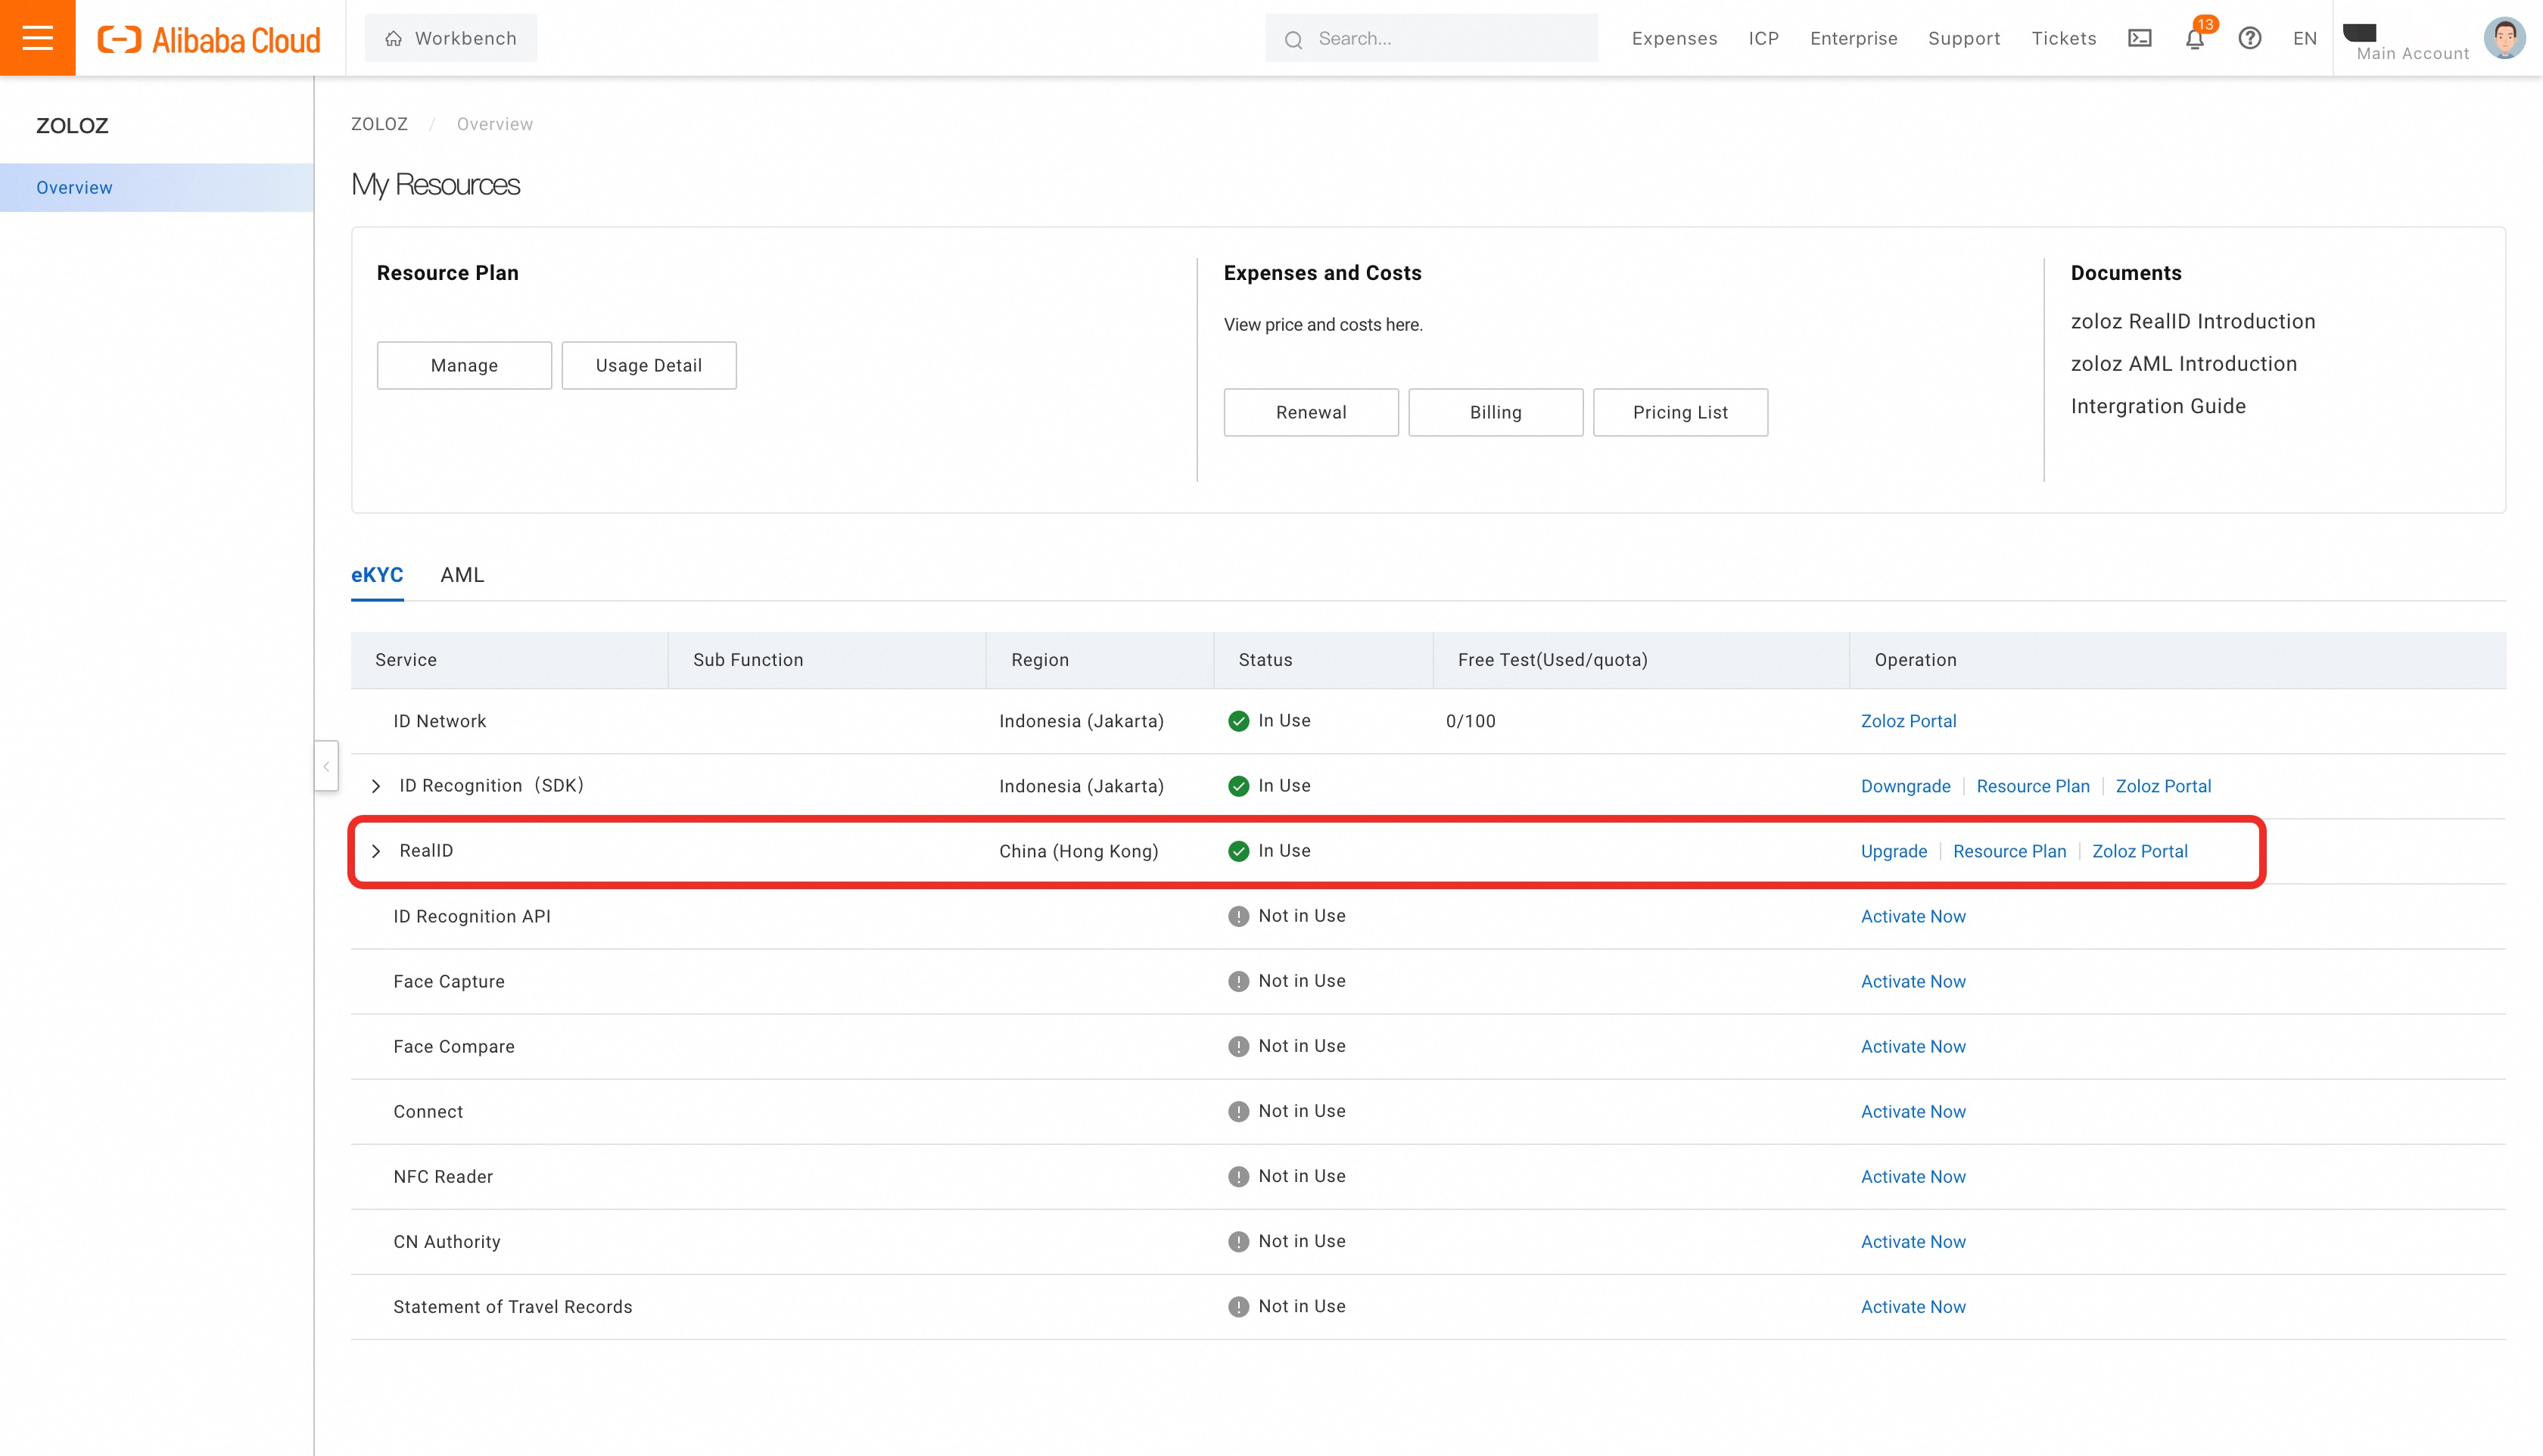Image resolution: width=2543 pixels, height=1456 pixels.
Task: Collapse the left sidebar panel
Action: [x=326, y=766]
